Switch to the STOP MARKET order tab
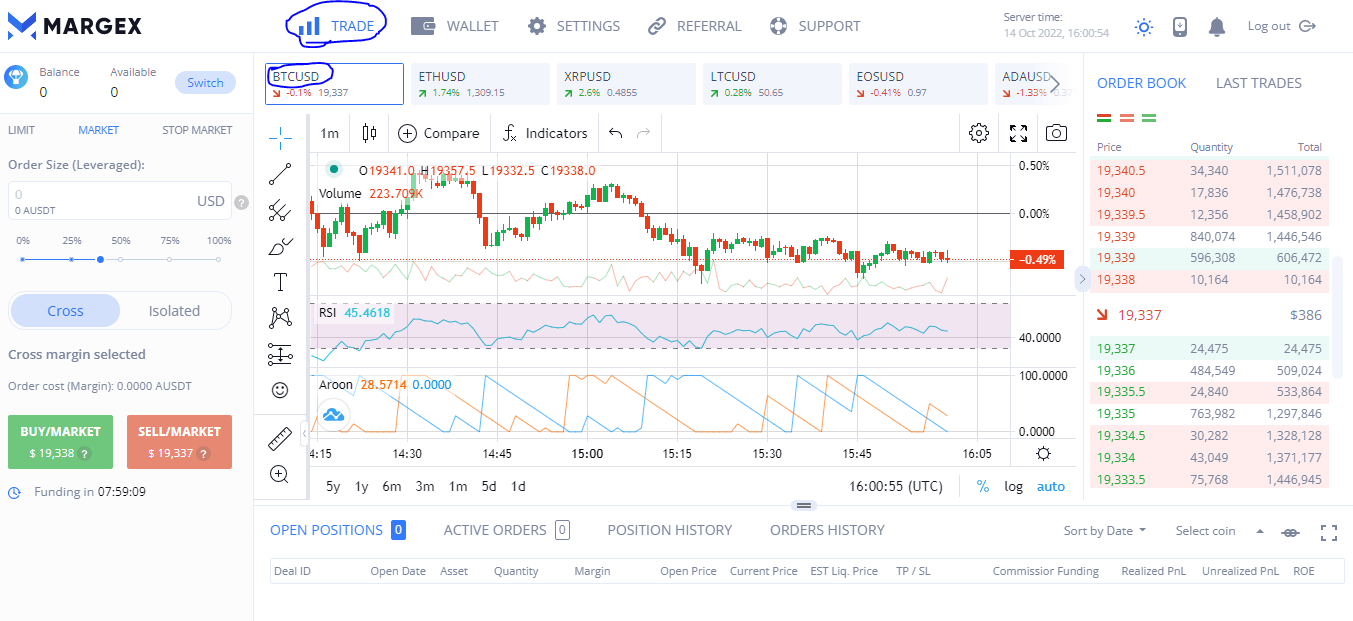Image resolution: width=1353 pixels, height=621 pixels. point(197,130)
